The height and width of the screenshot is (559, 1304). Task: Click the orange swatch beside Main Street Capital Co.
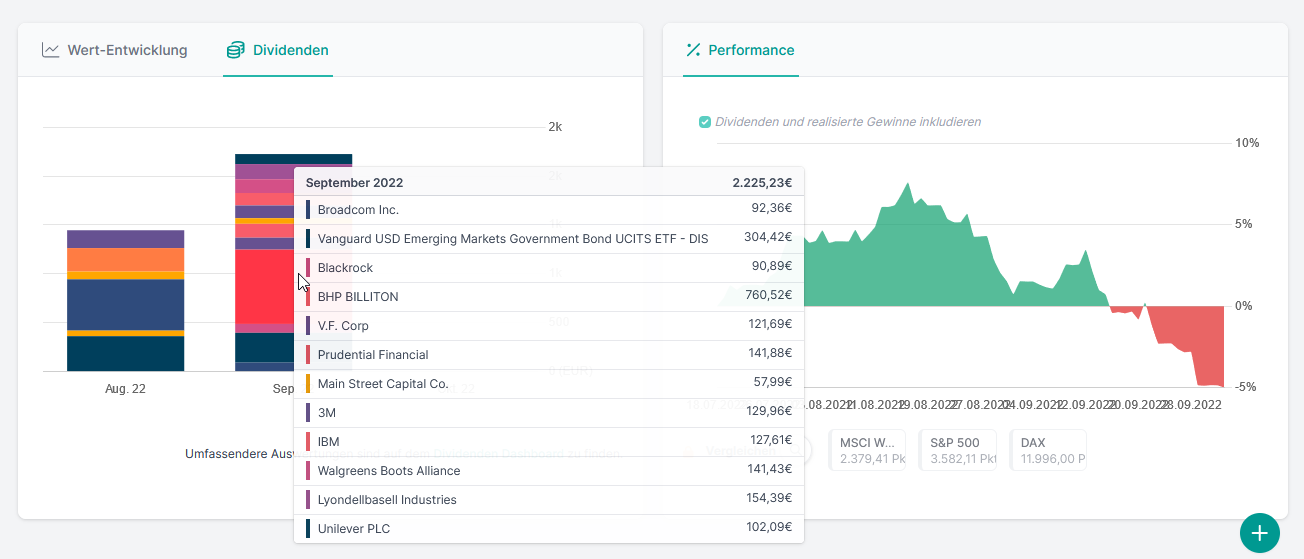tap(308, 384)
